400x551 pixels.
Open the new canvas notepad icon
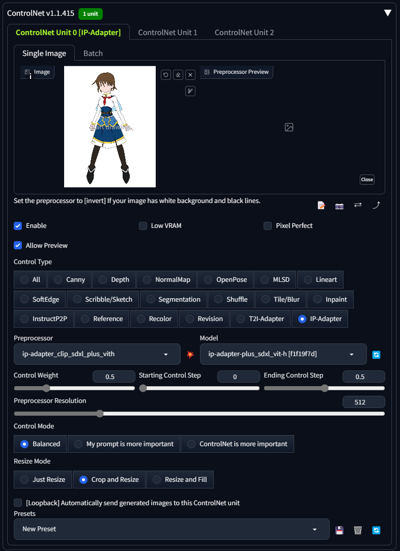pos(321,205)
